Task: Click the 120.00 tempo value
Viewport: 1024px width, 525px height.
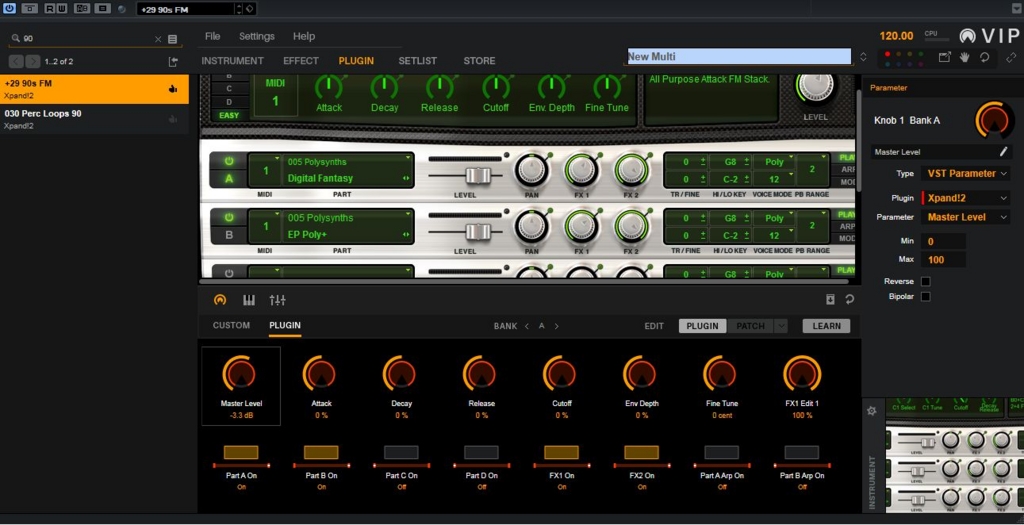Action: pos(896,37)
